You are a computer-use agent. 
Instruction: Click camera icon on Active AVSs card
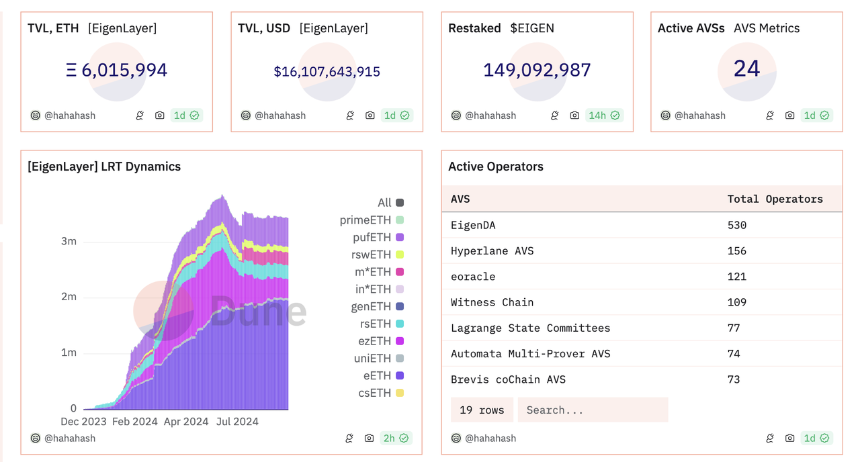point(790,115)
